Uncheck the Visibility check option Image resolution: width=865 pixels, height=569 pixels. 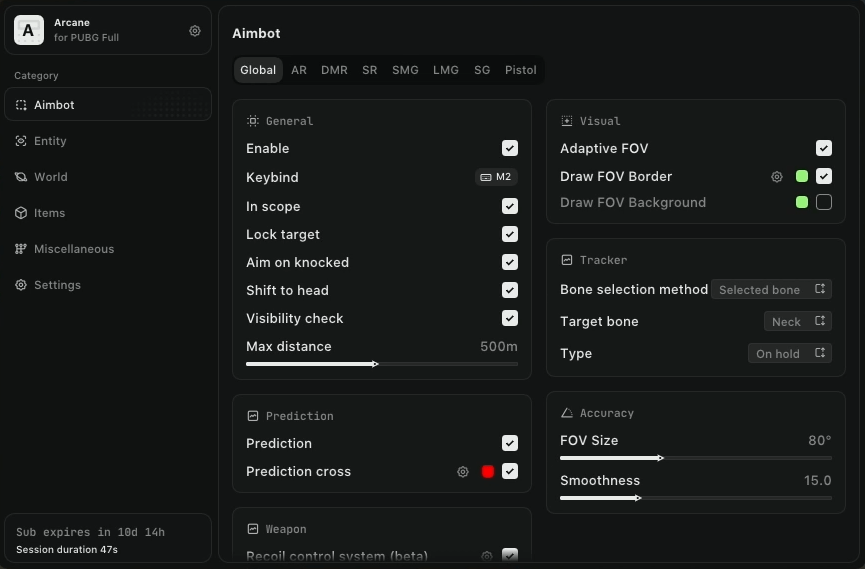point(510,318)
